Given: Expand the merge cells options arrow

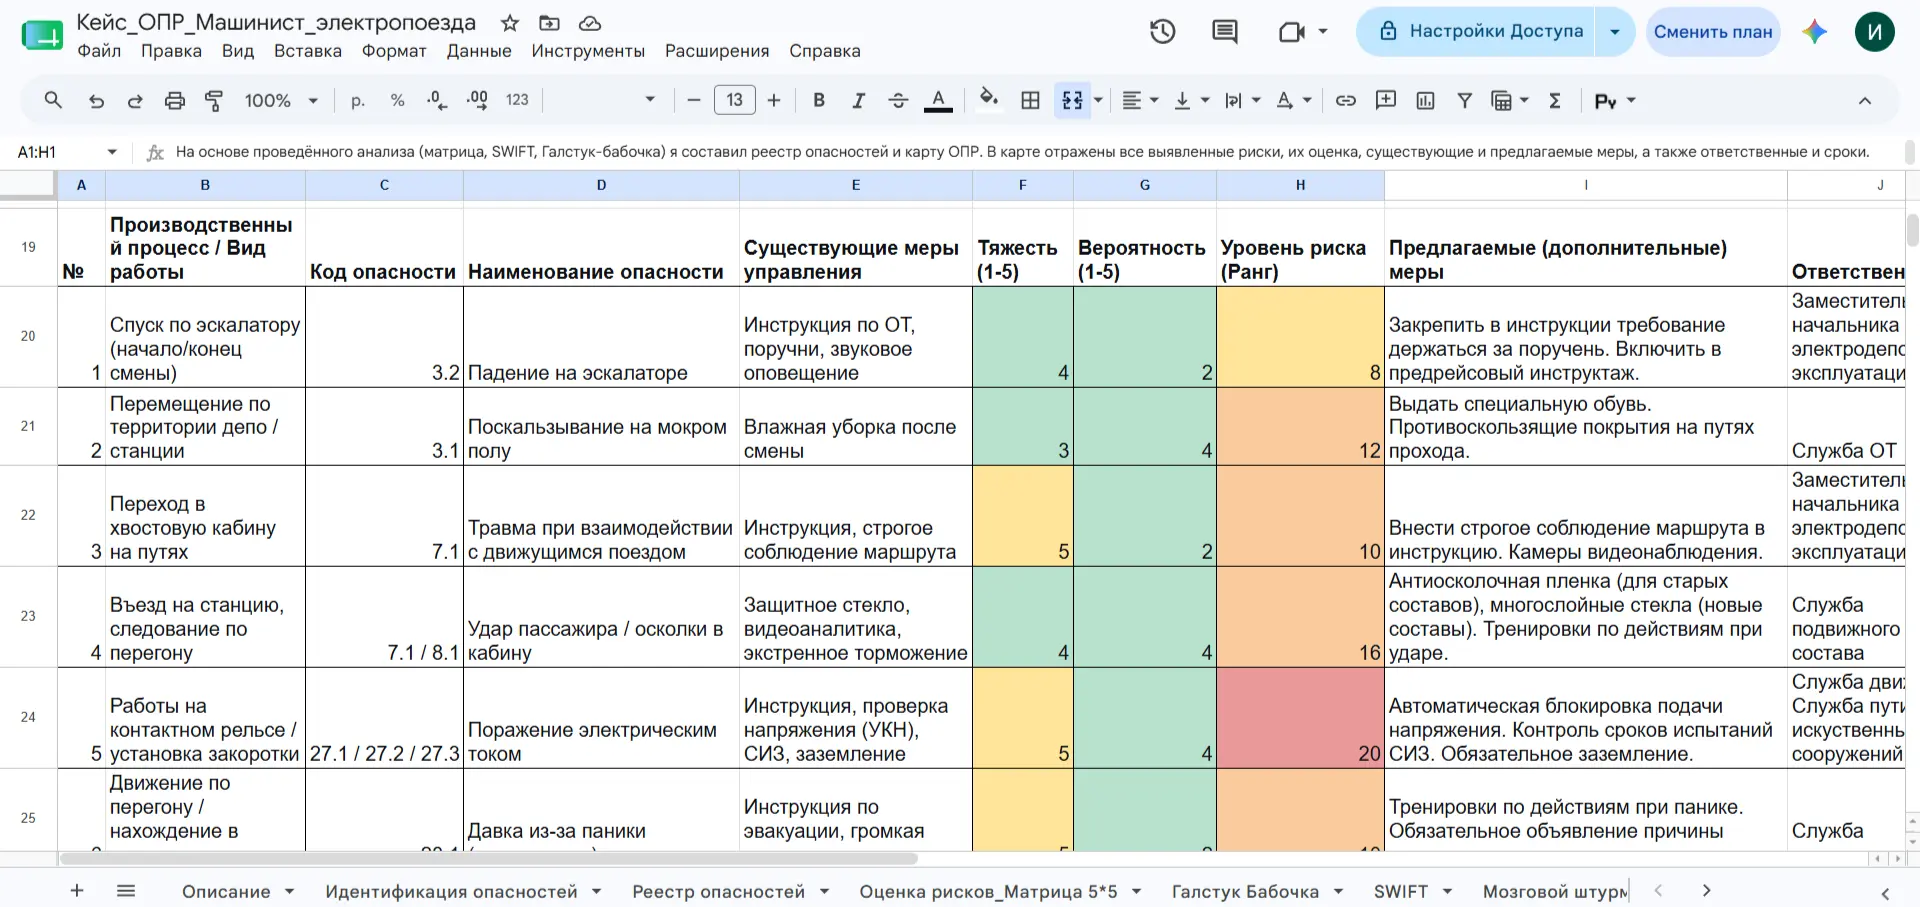Looking at the screenshot, I should click(x=1098, y=100).
